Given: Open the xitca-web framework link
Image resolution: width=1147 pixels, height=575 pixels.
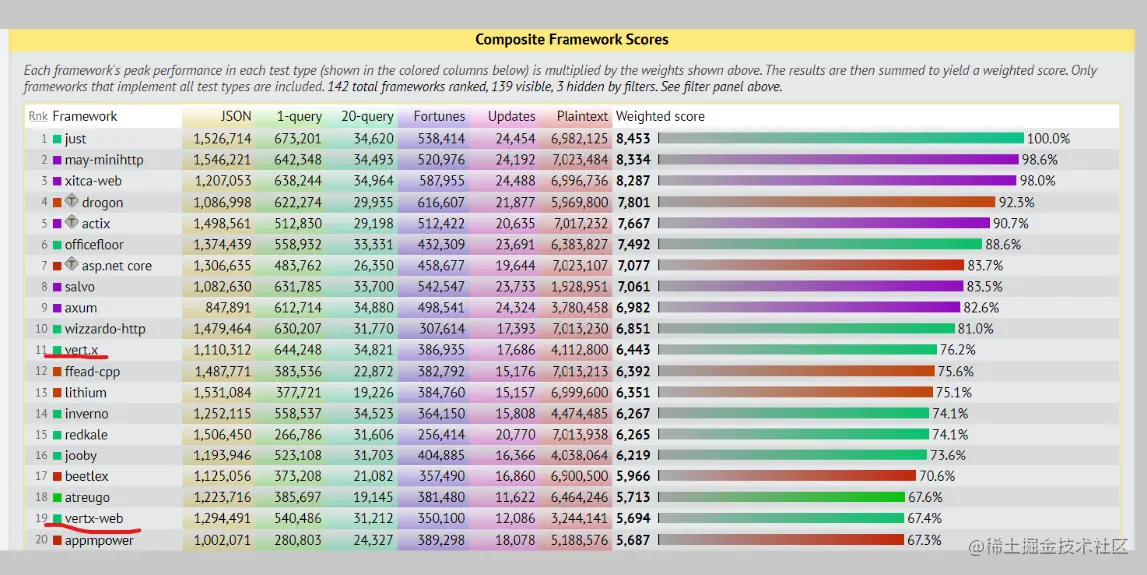Looking at the screenshot, I should point(93,181).
